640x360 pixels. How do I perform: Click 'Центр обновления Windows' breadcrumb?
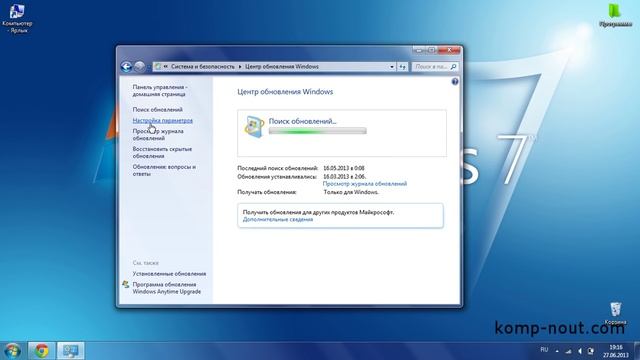[282, 67]
